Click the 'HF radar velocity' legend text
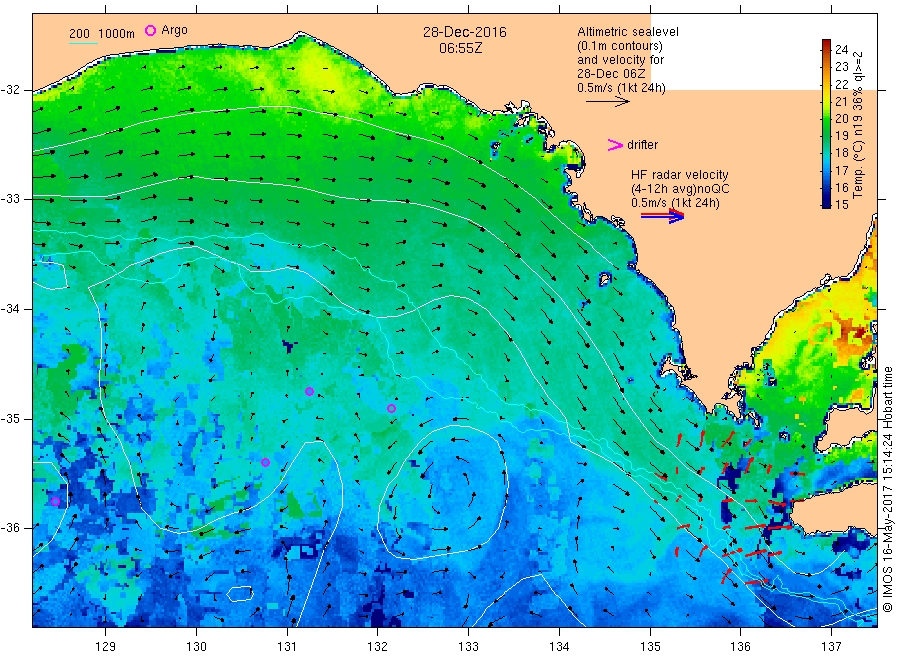The image size is (900, 660). [680, 174]
